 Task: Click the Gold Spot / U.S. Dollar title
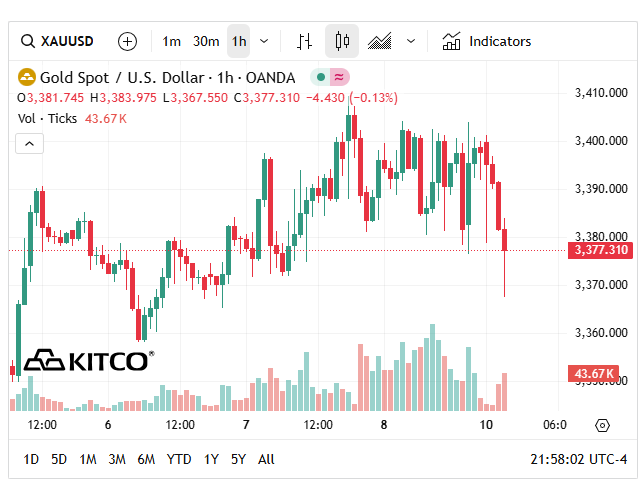point(167,77)
